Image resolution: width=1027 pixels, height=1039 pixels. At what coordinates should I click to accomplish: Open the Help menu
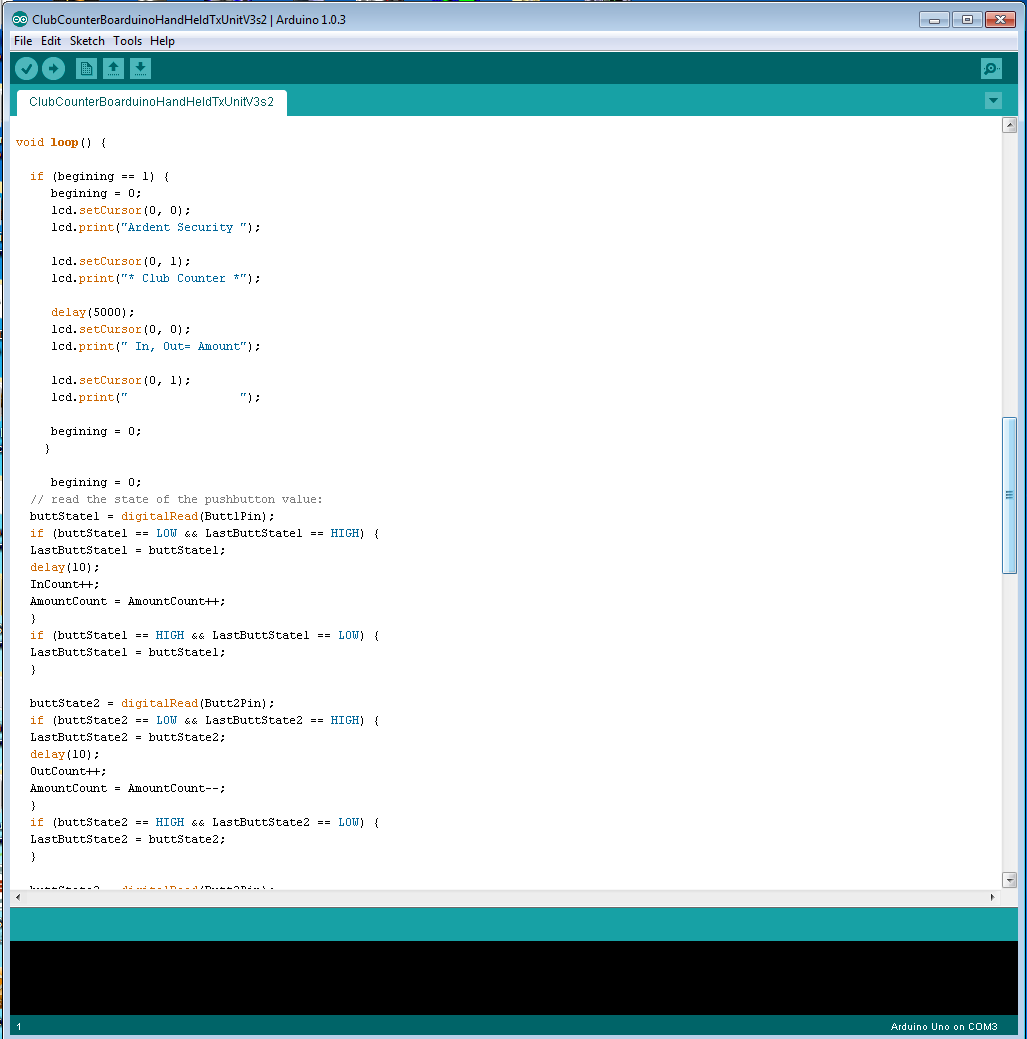162,41
